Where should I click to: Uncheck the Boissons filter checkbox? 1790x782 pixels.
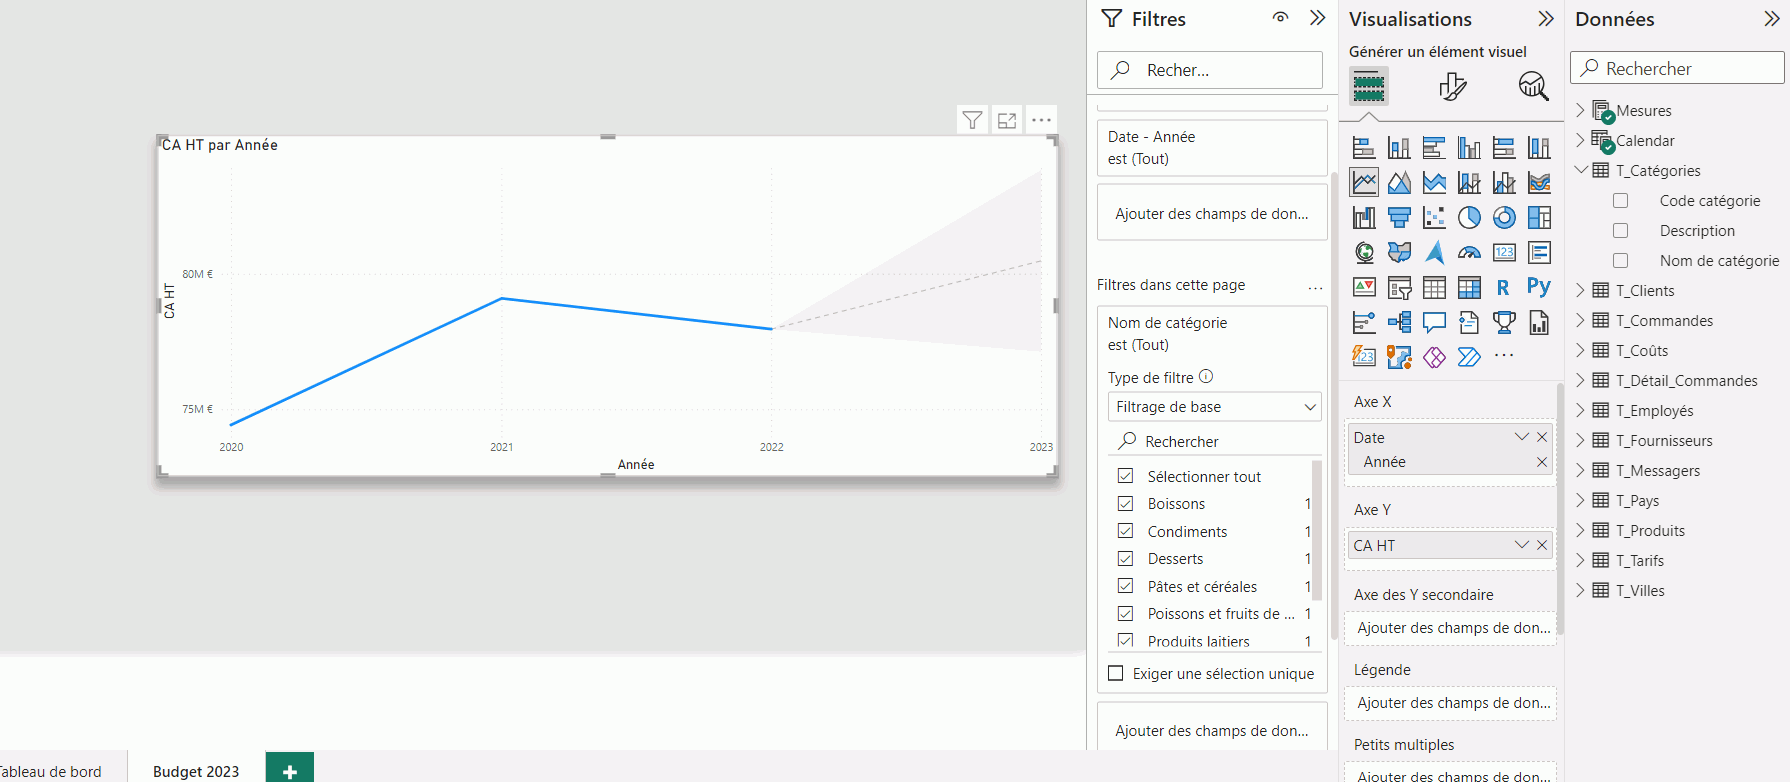click(1126, 503)
